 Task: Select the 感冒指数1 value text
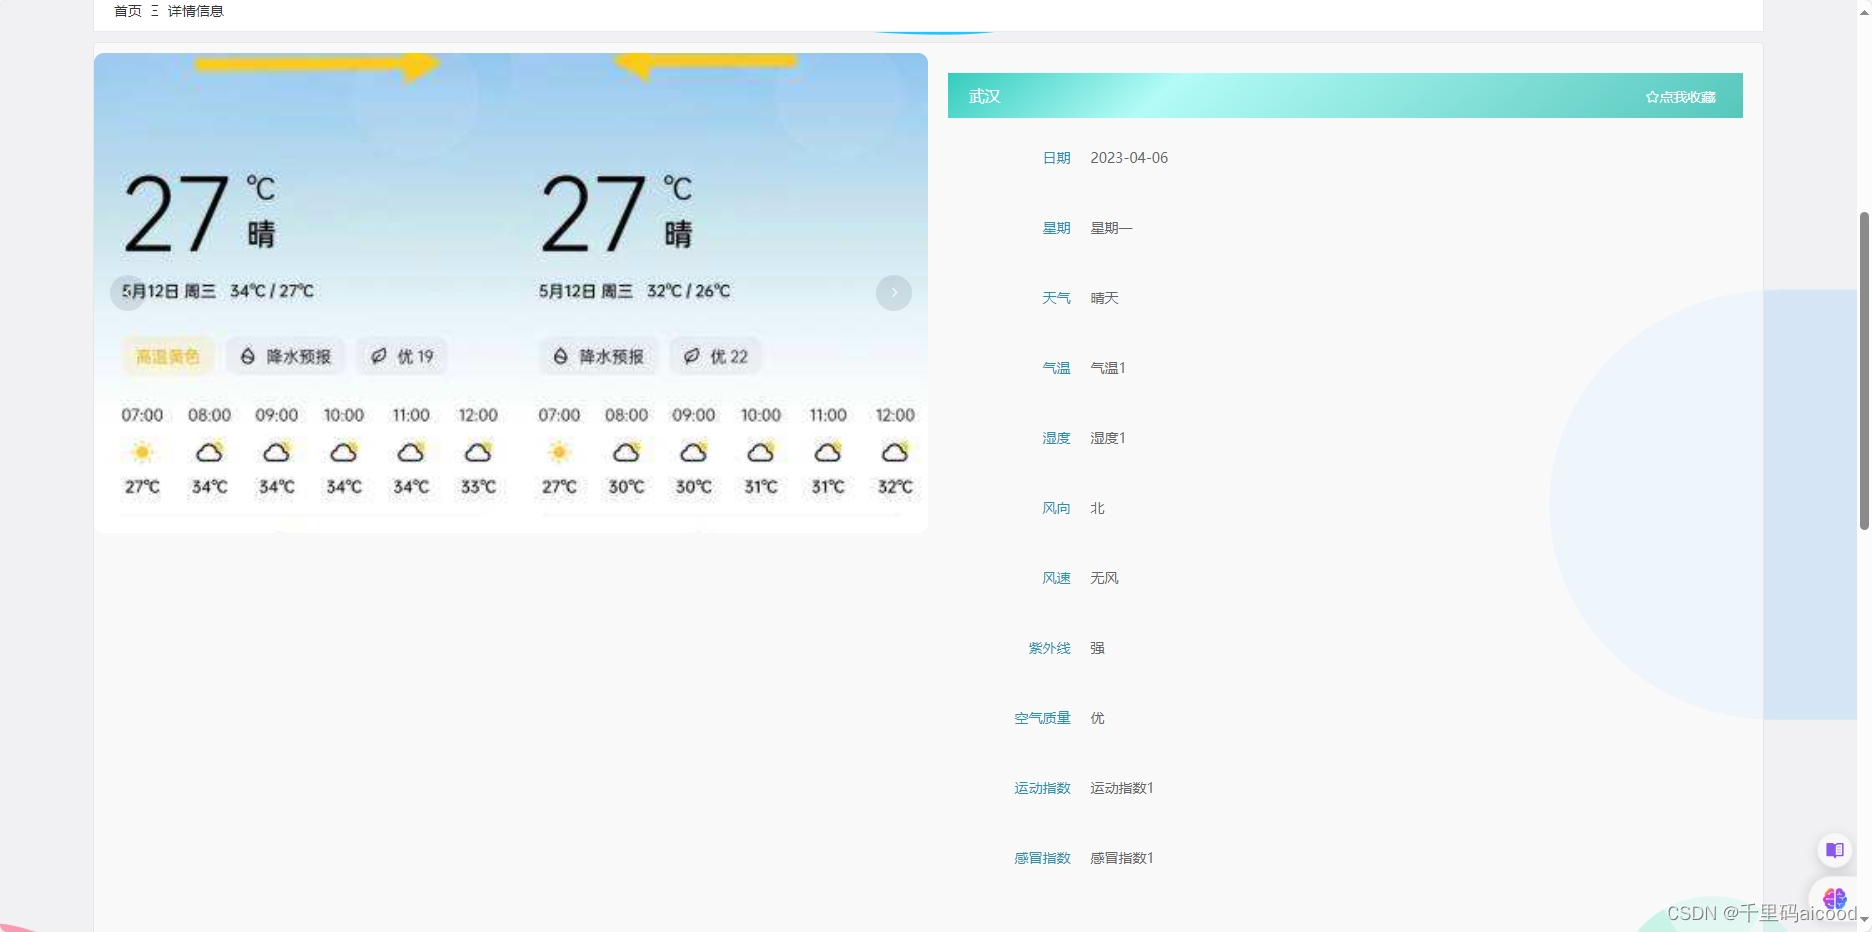pyautogui.click(x=1122, y=858)
